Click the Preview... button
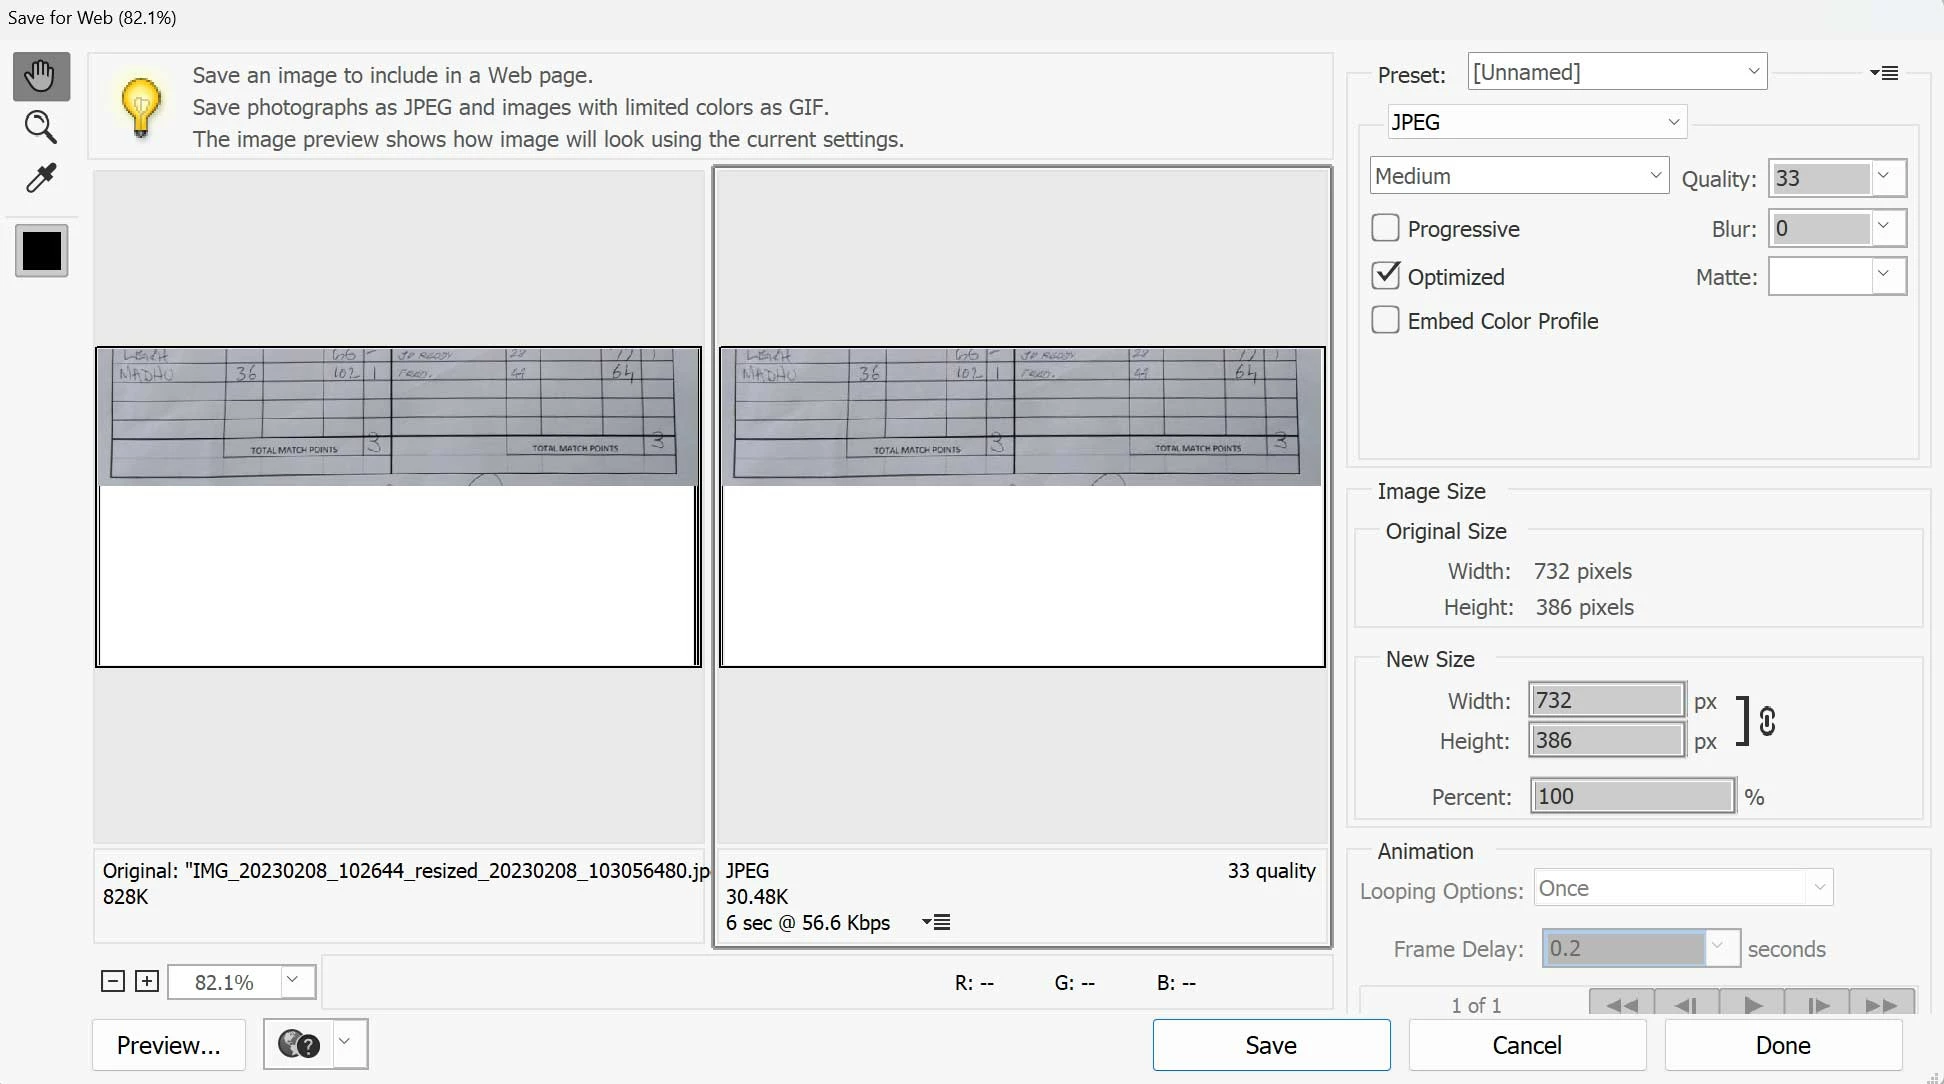Viewport: 1944px width, 1084px height. pyautogui.click(x=168, y=1045)
